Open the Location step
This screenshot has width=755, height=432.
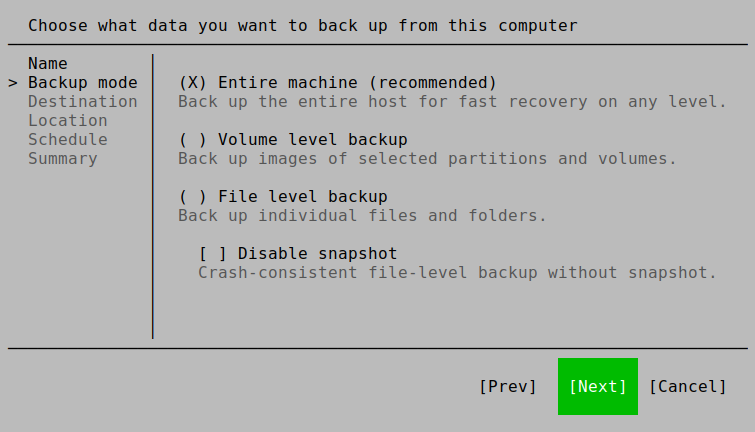tap(67, 120)
